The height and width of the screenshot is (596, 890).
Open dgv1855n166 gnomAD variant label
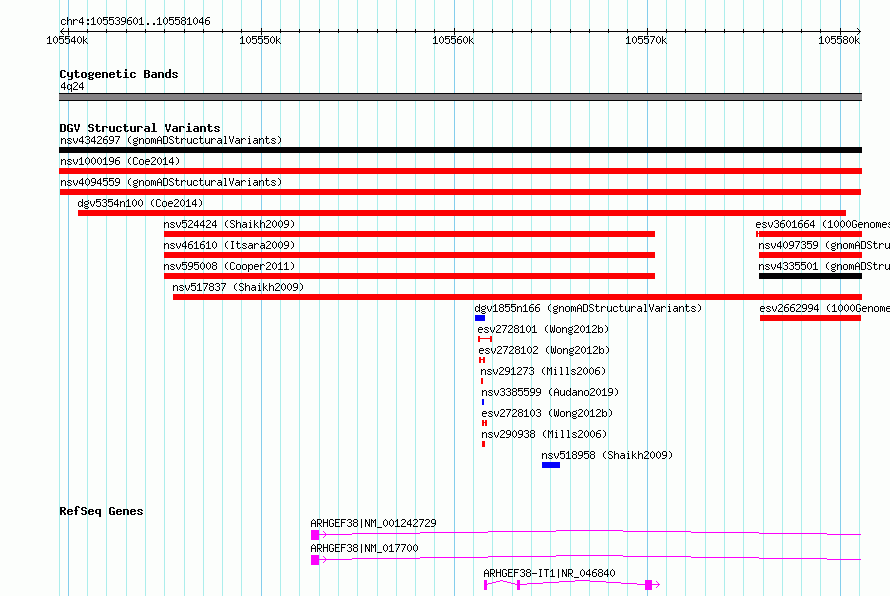coord(588,308)
